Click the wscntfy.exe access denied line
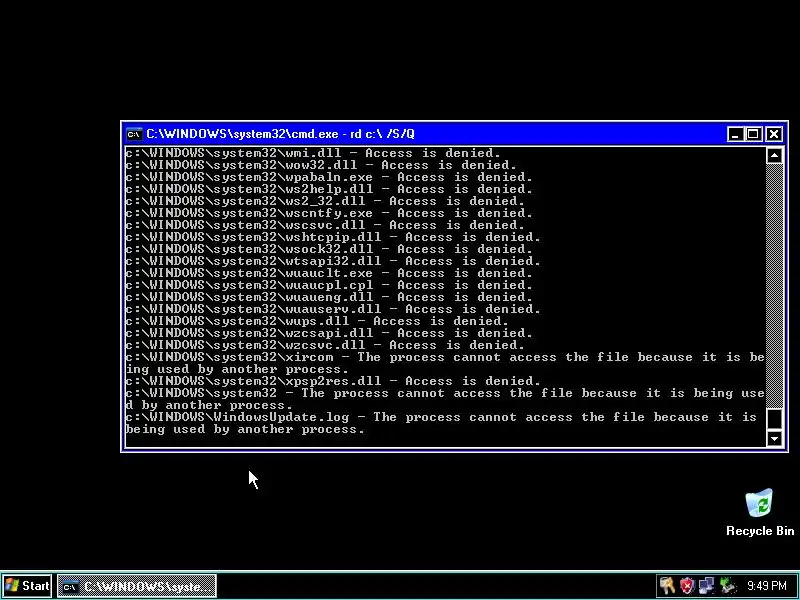 pos(329,213)
